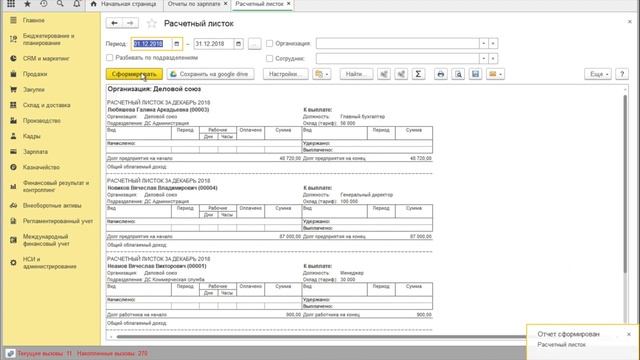Open Закупки section cart icon
This screenshot has height=360, width=640.
[x=13, y=89]
